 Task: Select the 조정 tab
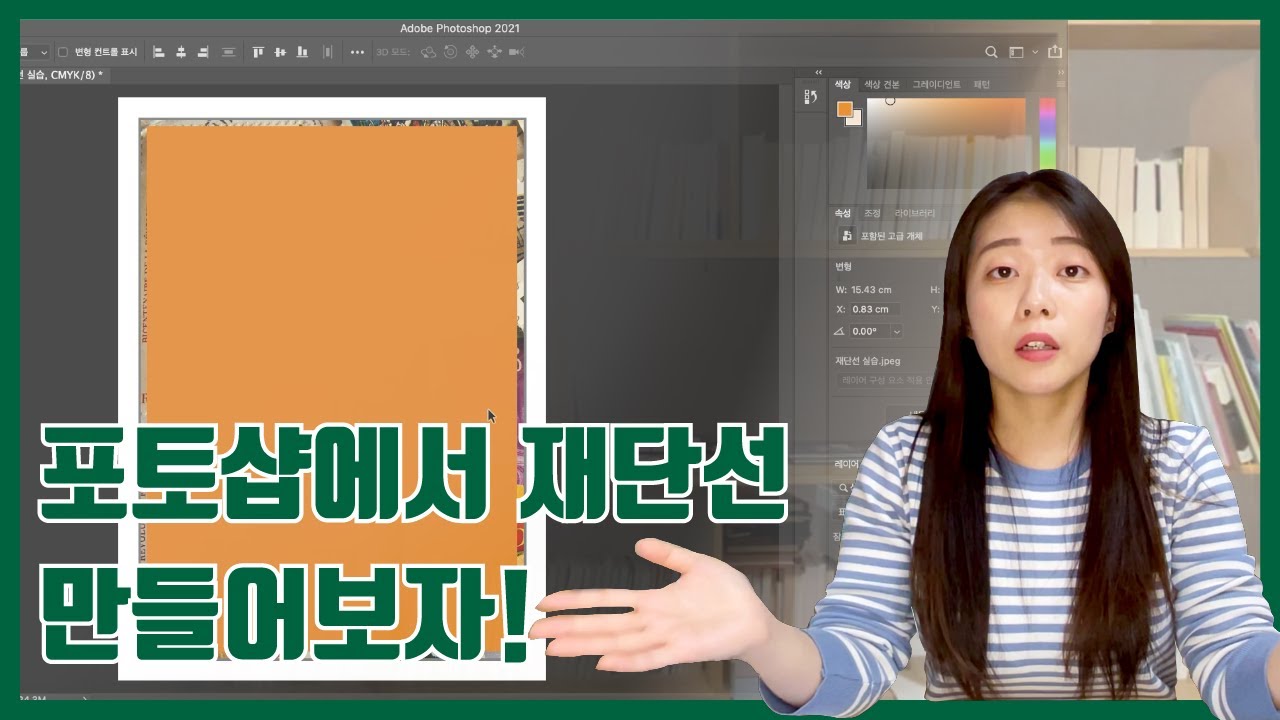[x=872, y=213]
